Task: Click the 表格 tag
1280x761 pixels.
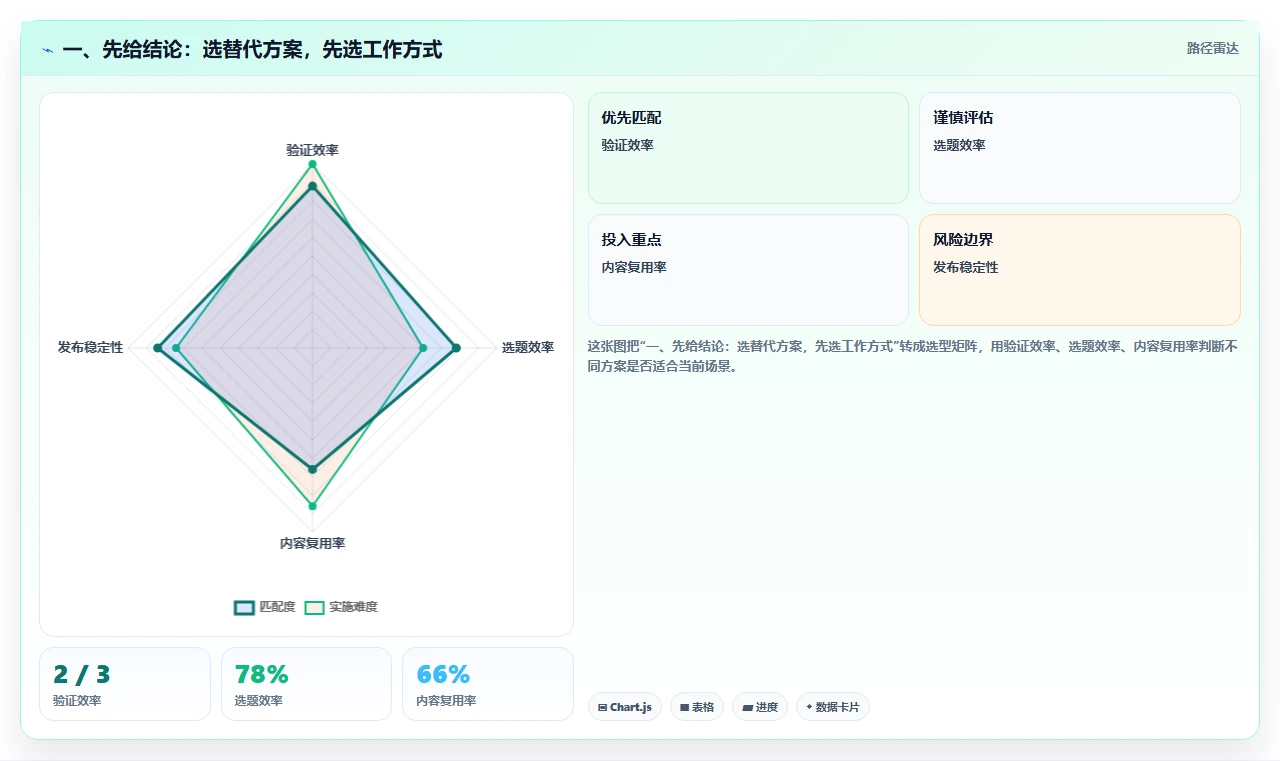Action: coord(697,707)
